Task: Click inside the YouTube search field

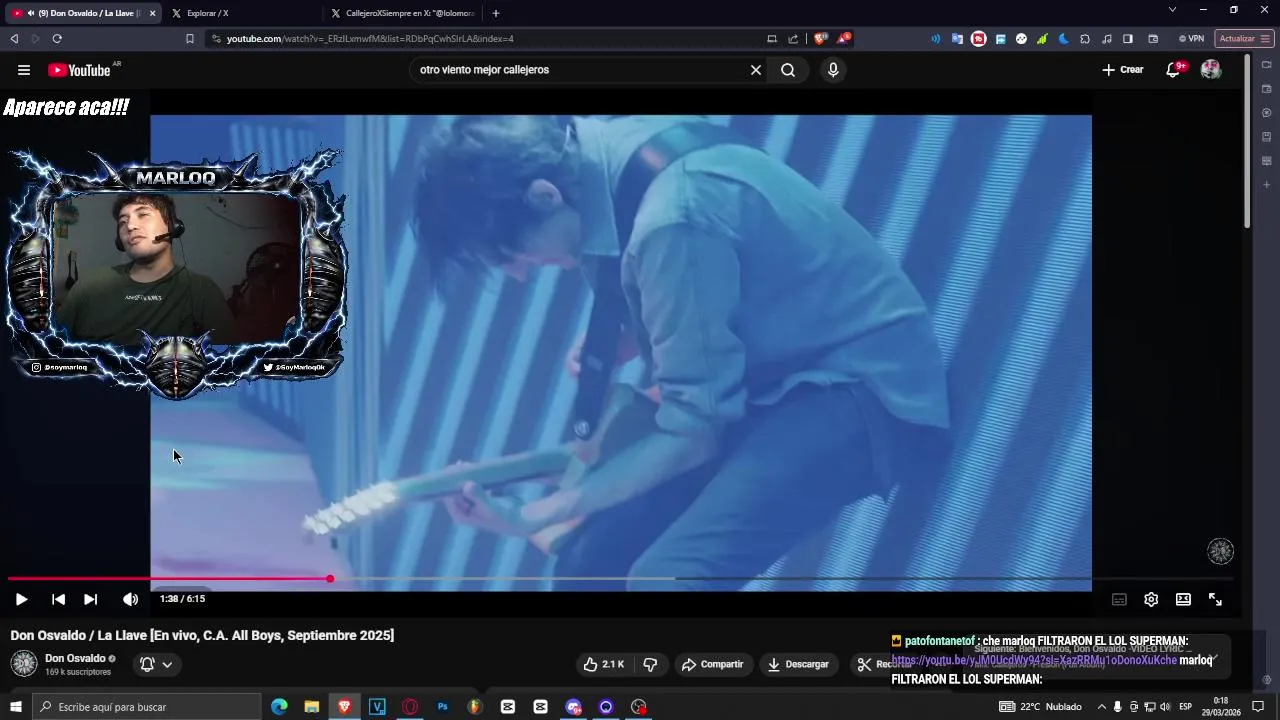Action: coord(580,70)
